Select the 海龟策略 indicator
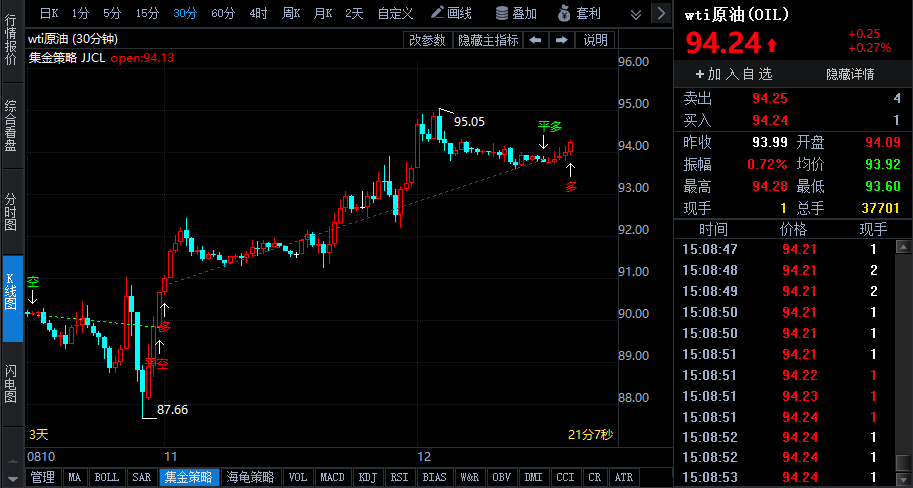 click(x=250, y=477)
